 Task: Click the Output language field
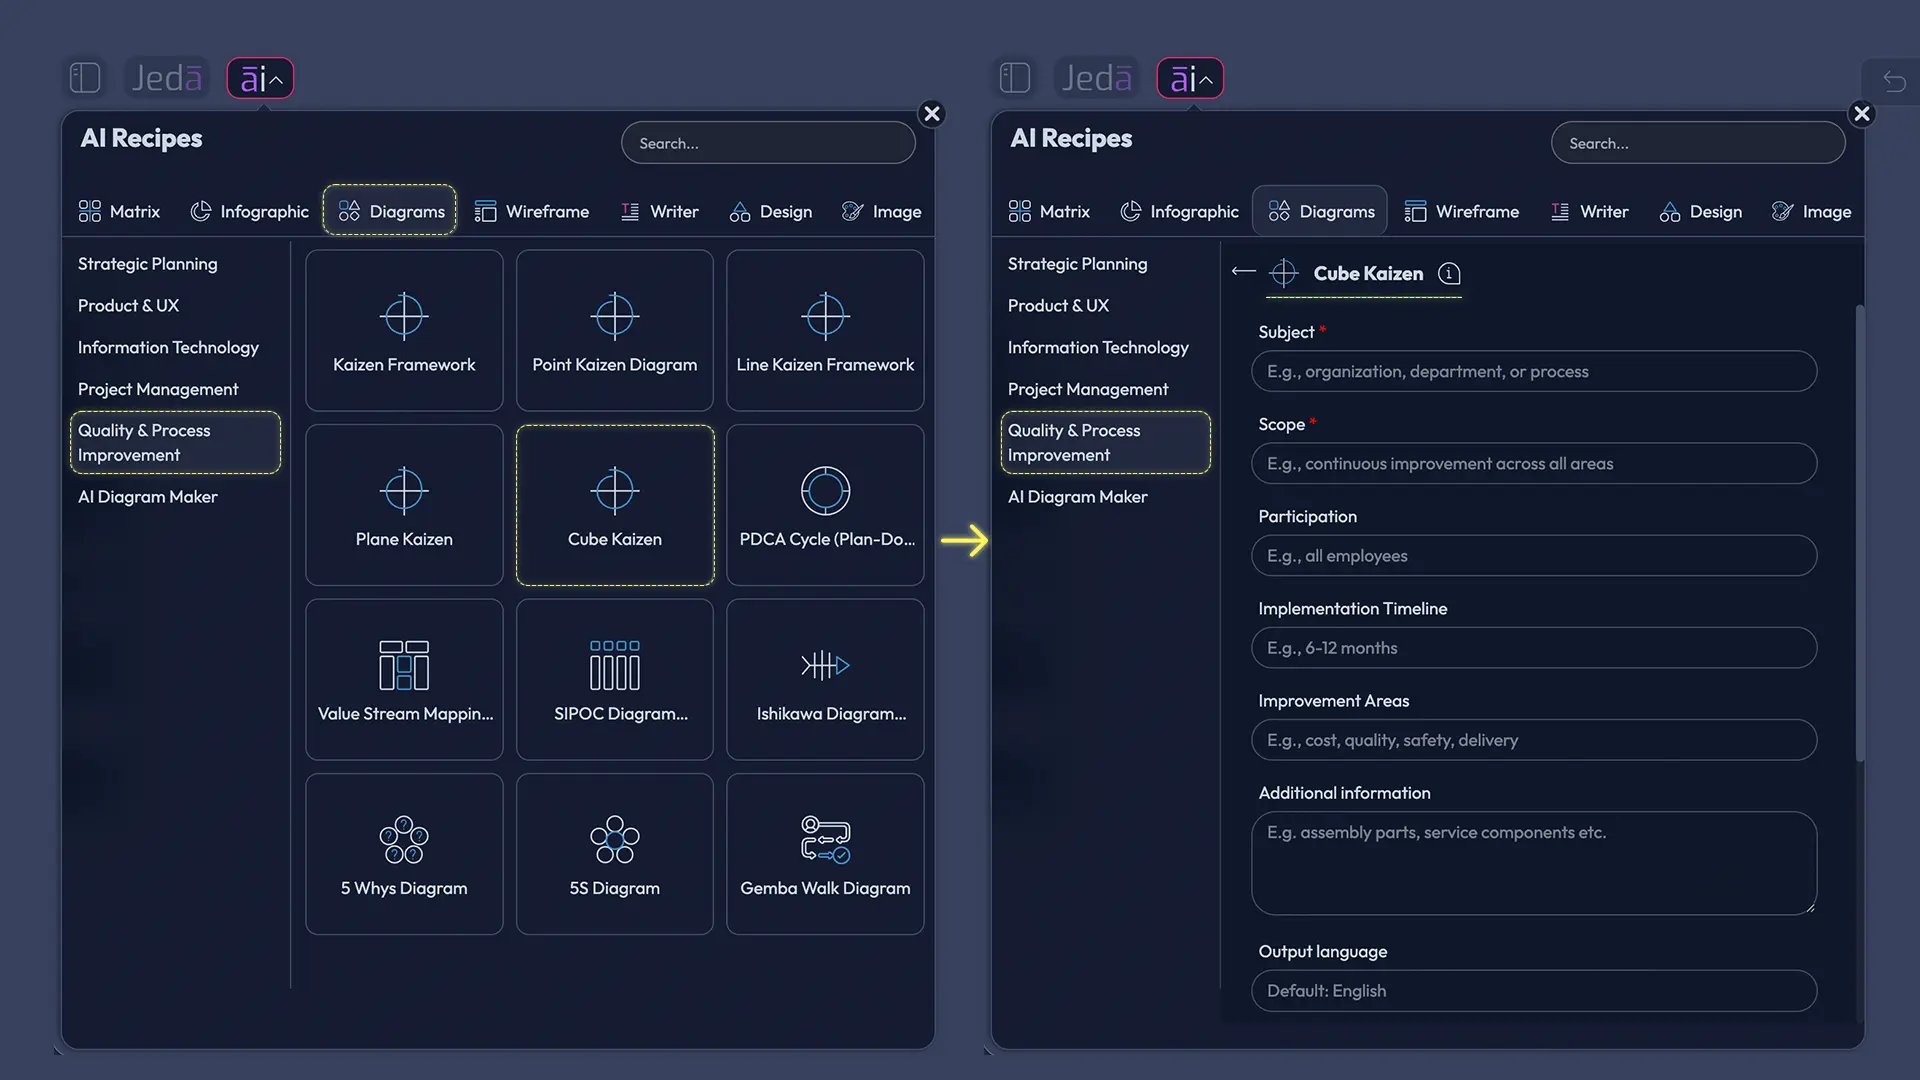1533,991
